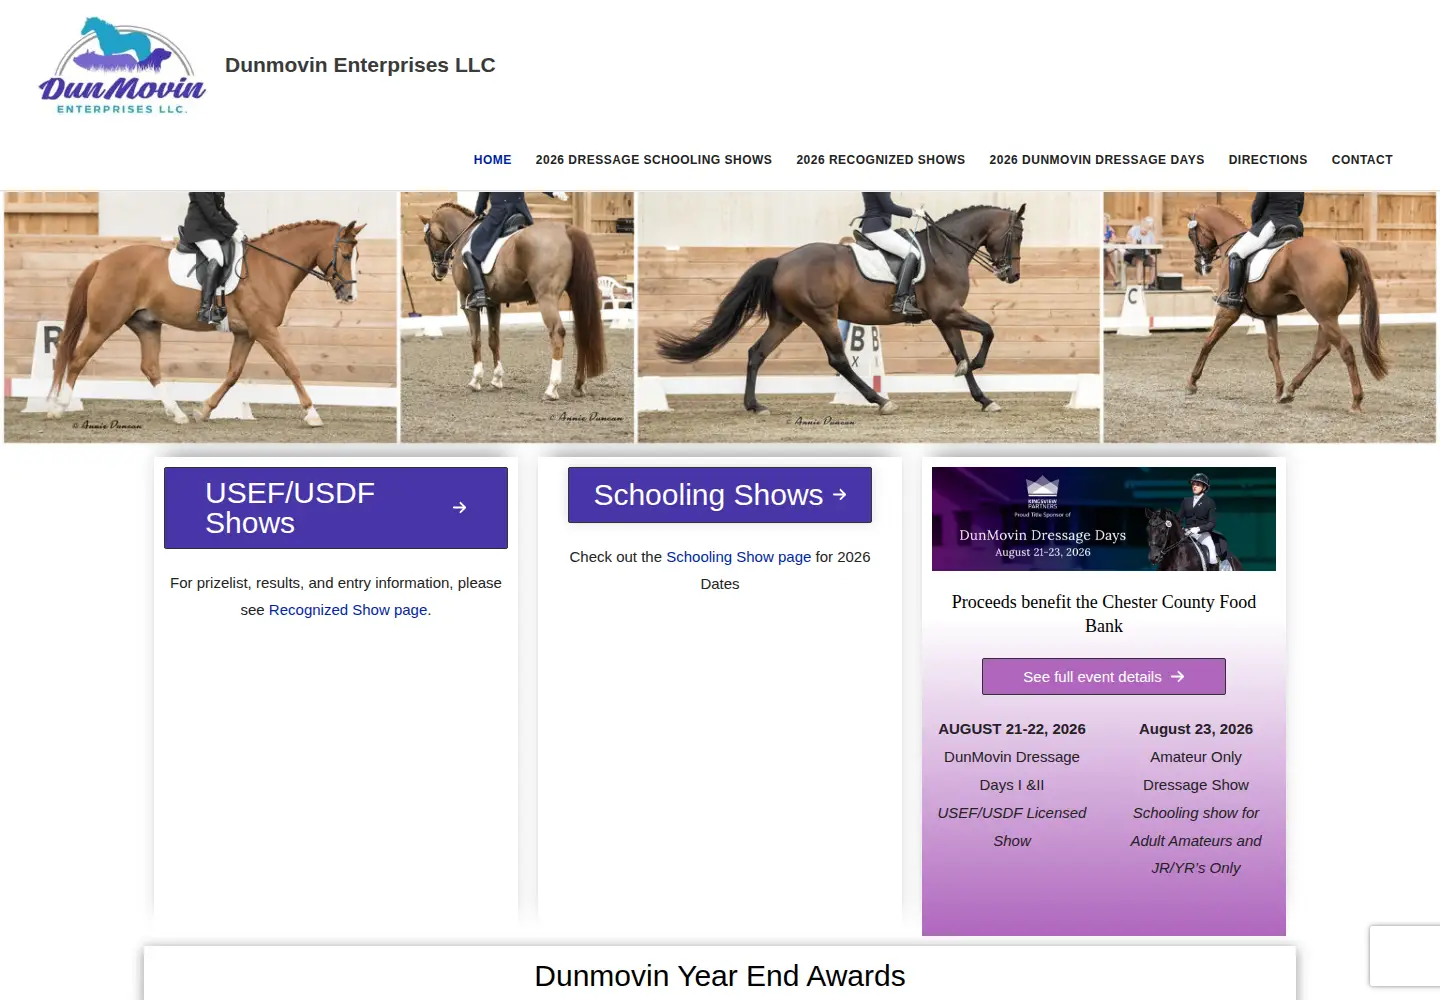Click the Schooling Shows button
Image resolution: width=1440 pixels, height=1000 pixels.
[720, 495]
